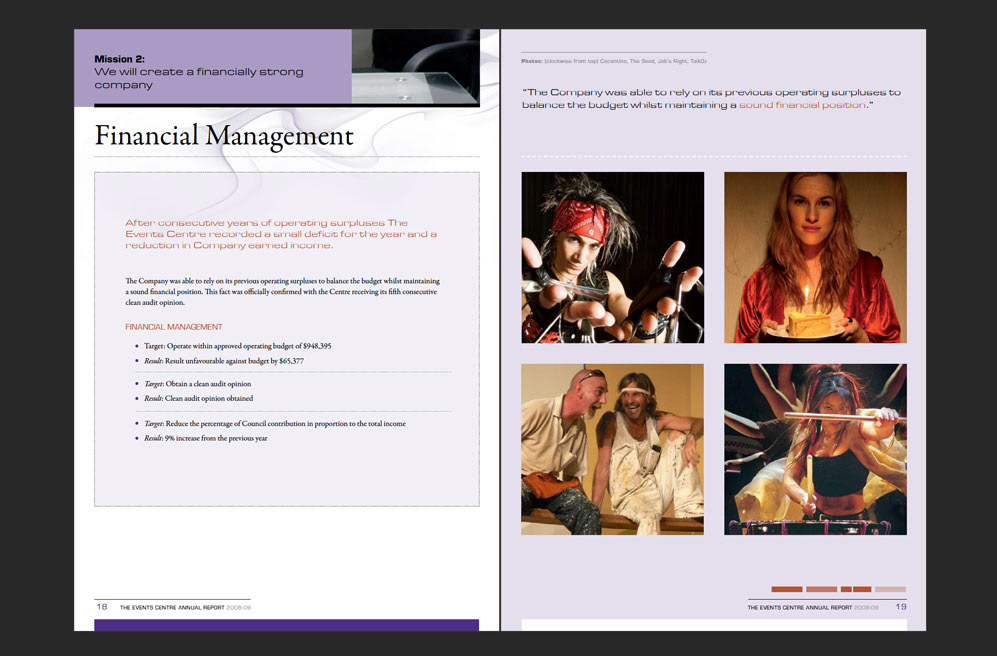
Task: Click the pale pink last bar swatch
Action: coord(890,589)
